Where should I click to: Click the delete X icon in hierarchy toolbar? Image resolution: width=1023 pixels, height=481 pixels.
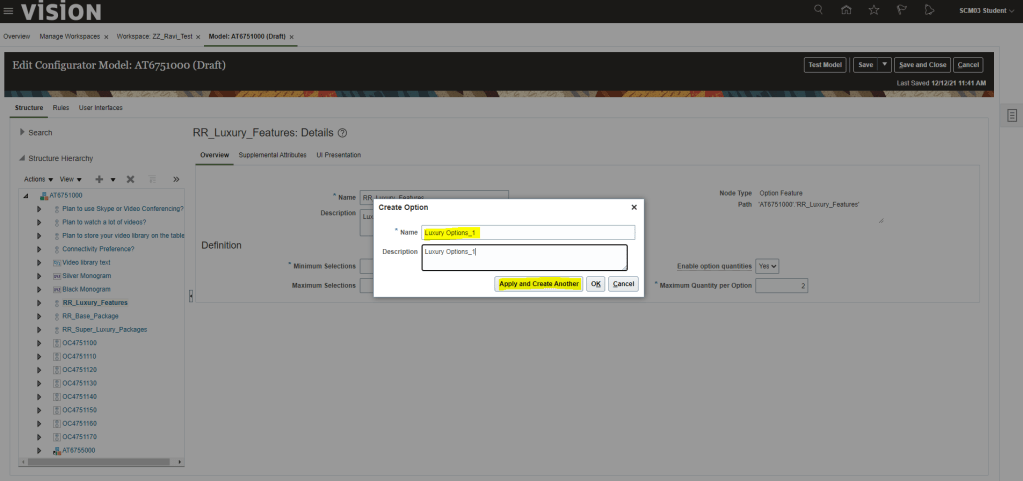[130, 179]
